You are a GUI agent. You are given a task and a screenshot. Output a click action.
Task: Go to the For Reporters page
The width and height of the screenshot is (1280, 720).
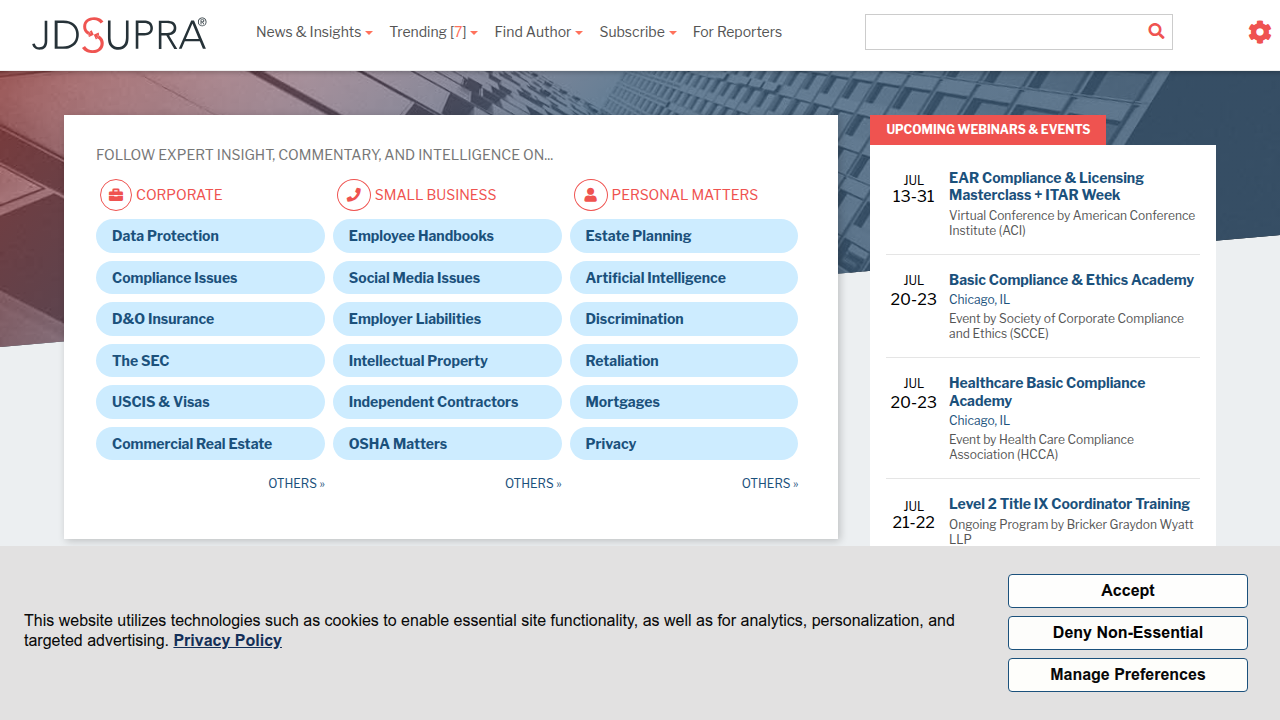[x=737, y=32]
